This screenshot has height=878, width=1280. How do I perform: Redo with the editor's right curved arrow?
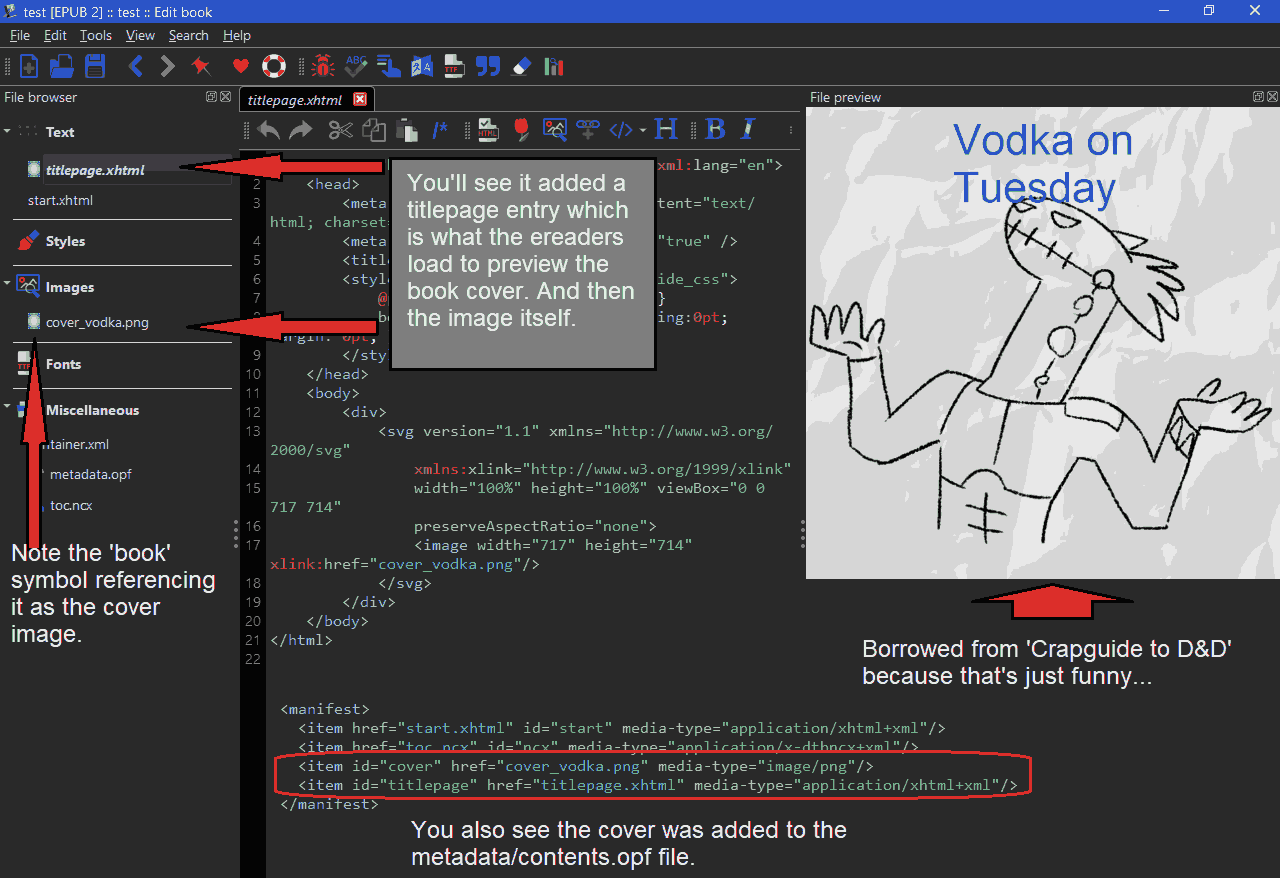click(x=301, y=129)
